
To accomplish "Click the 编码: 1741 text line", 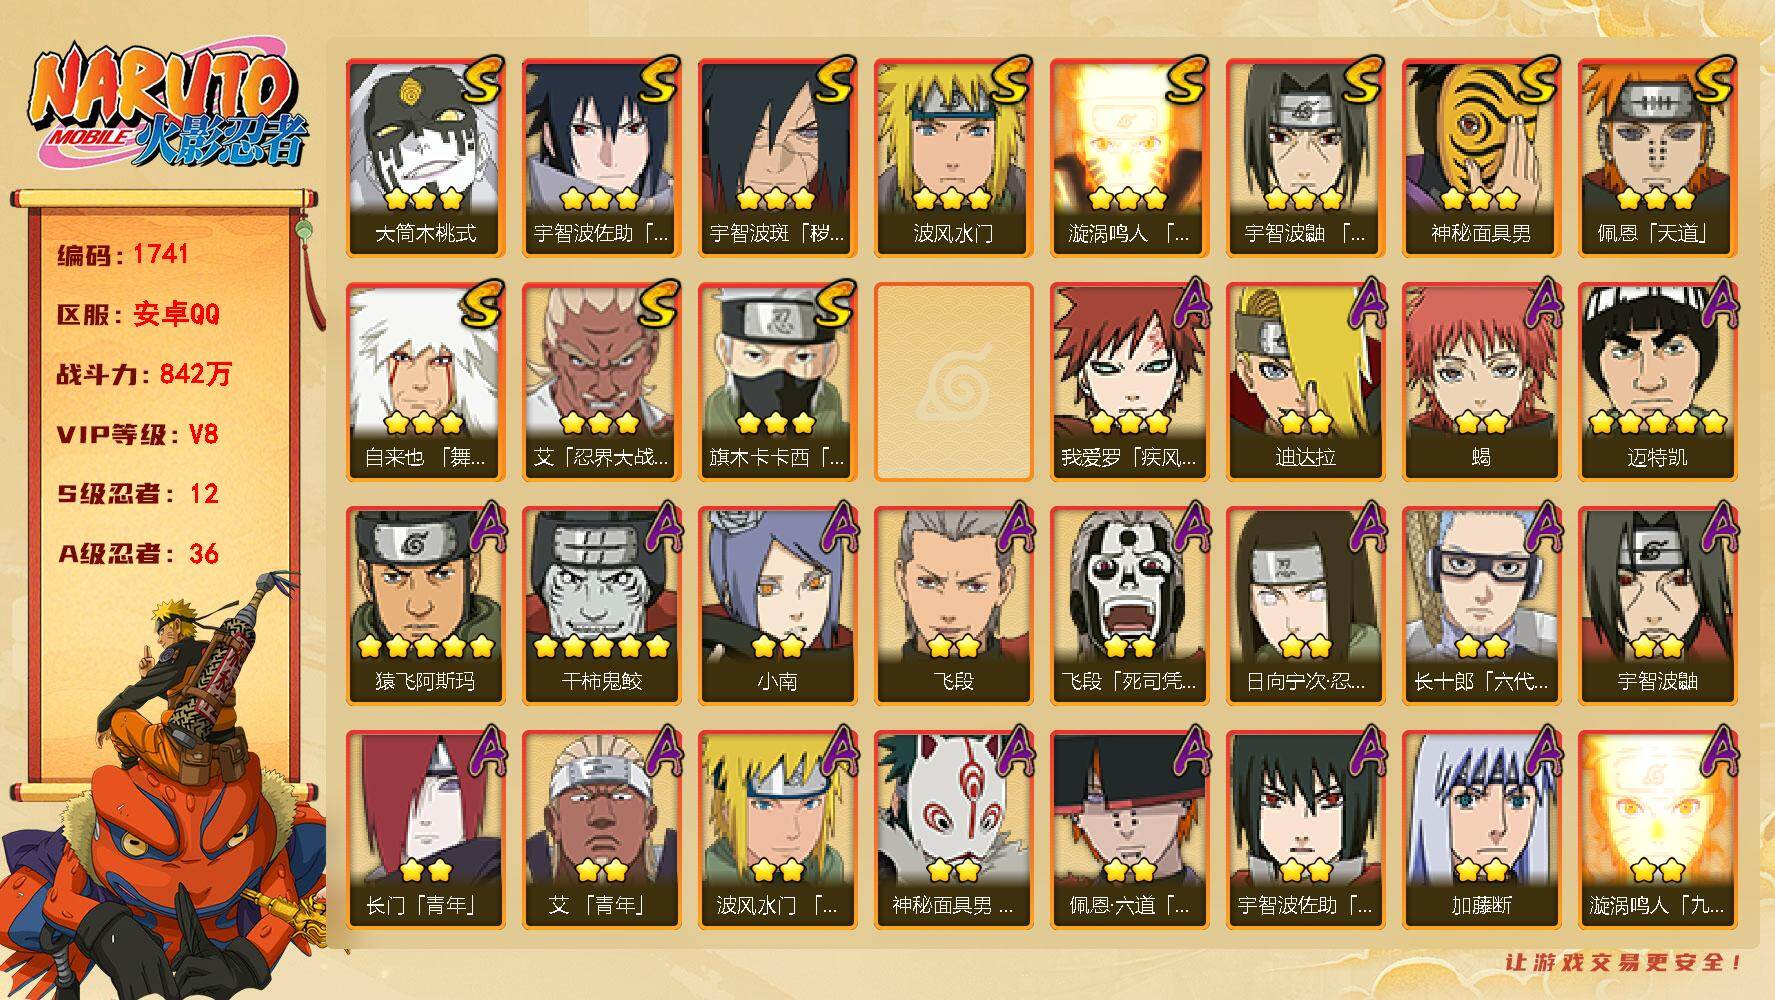I will click(123, 254).
